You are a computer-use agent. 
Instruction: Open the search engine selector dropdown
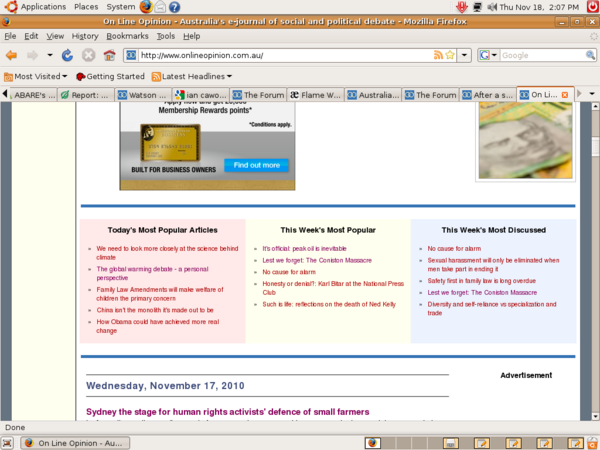[488, 55]
